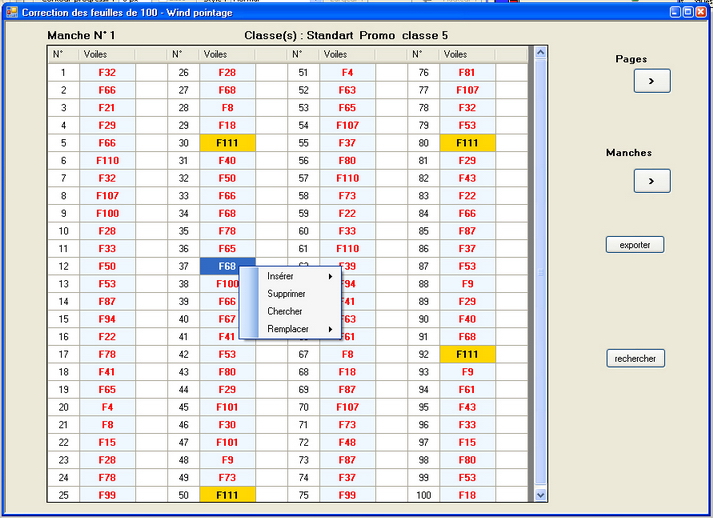
Task: Click the next arrow under Manches
Action: pyautogui.click(x=652, y=181)
